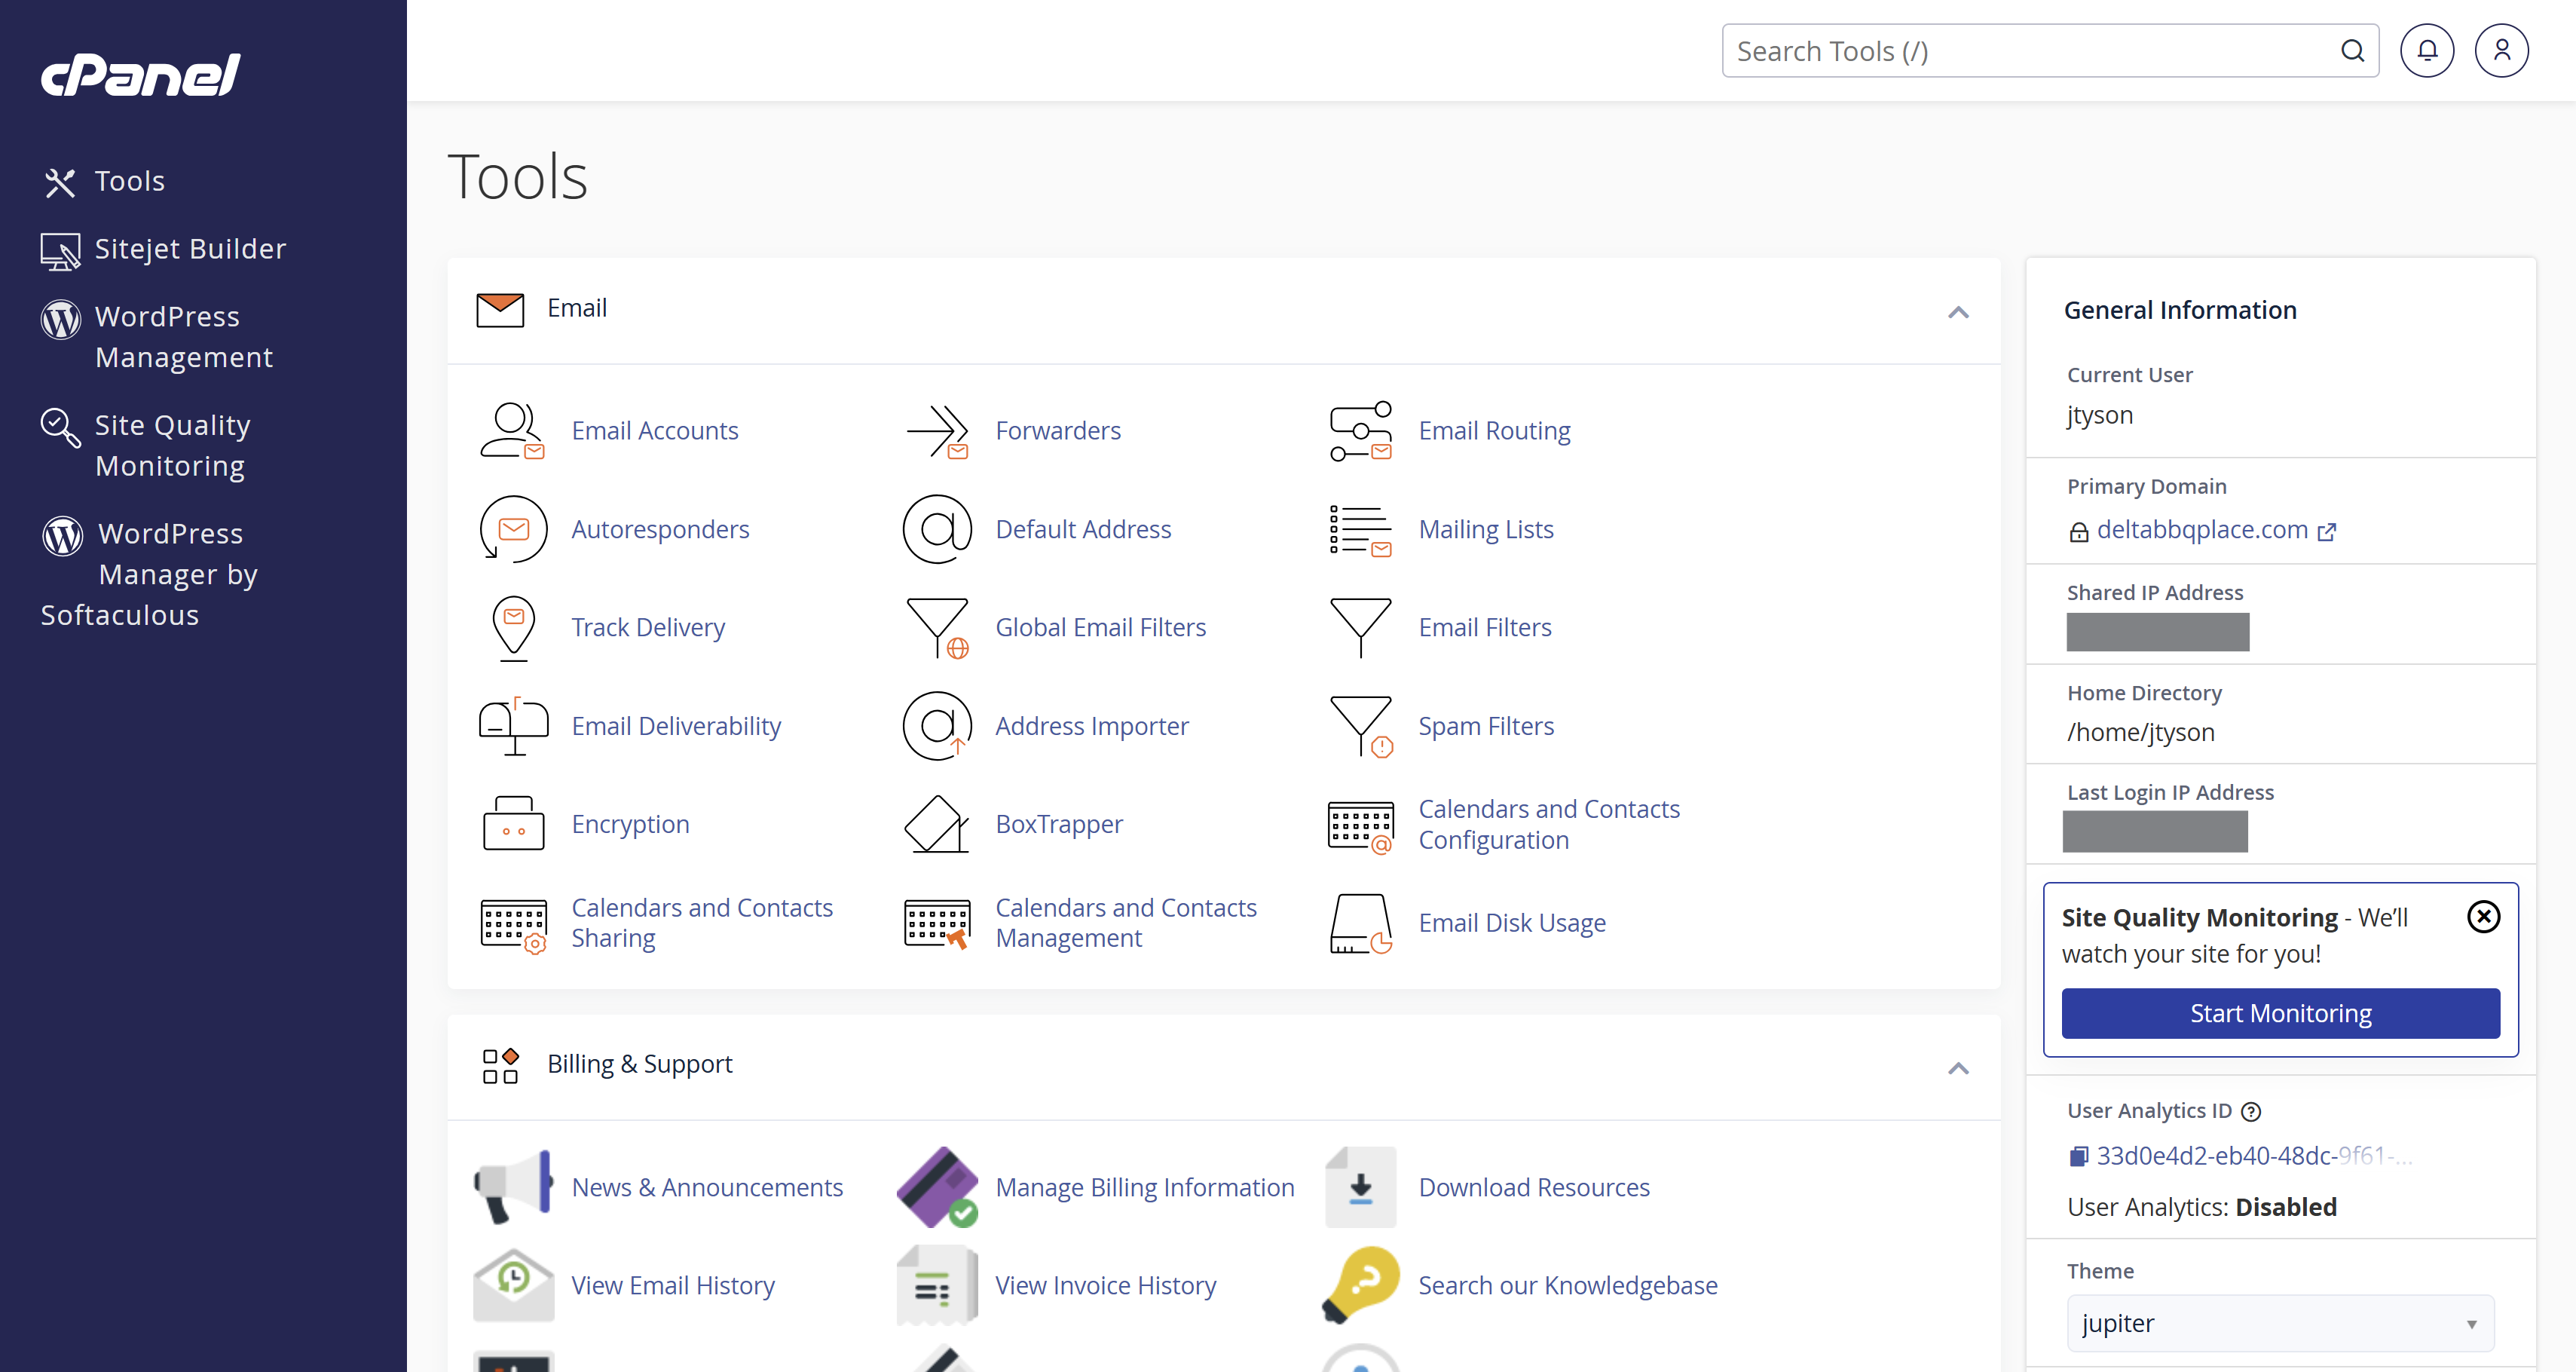Click the BoxTrapper icon

tap(936, 824)
